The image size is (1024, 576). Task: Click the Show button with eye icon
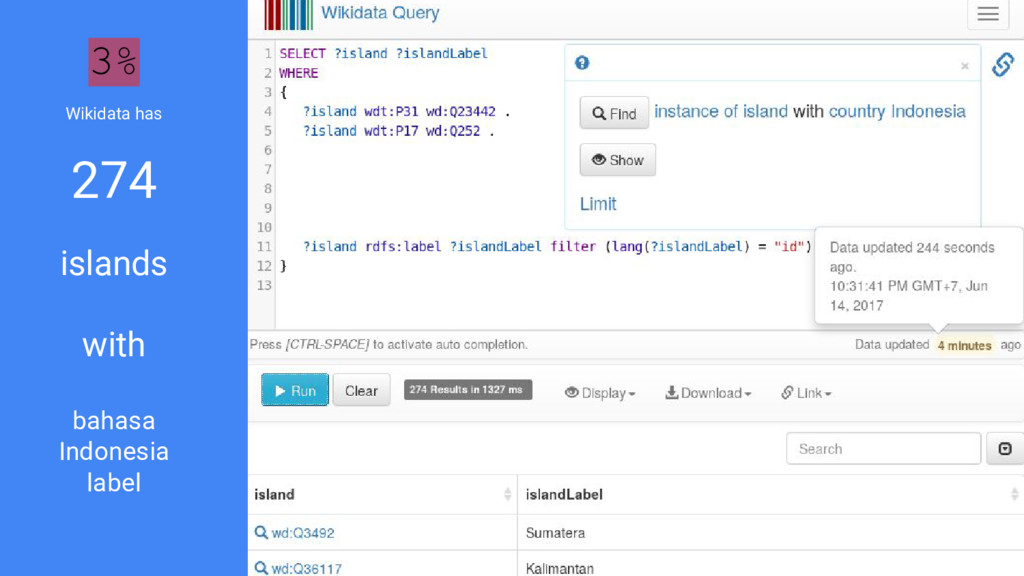617,160
